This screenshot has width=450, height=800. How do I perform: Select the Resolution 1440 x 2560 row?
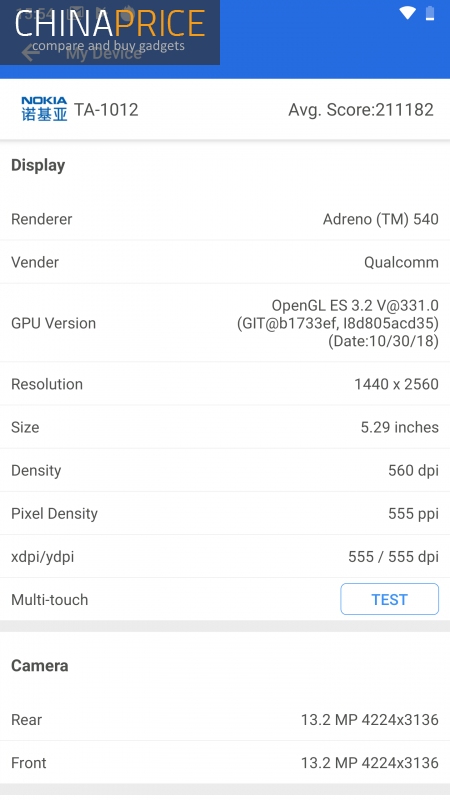coord(225,384)
